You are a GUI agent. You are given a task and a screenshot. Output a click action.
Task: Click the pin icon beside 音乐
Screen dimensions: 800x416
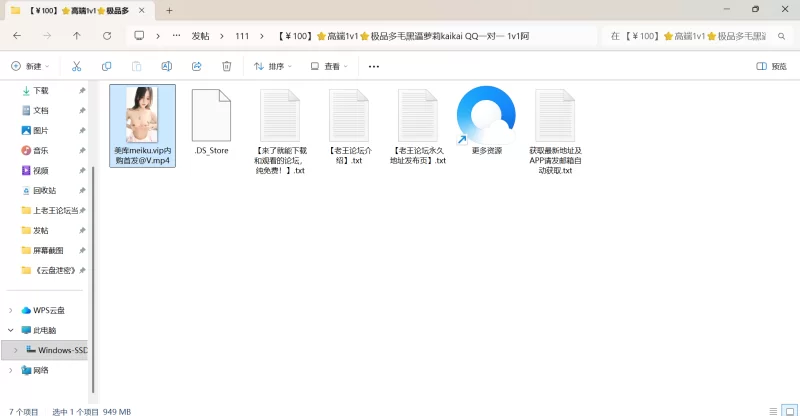coord(82,150)
